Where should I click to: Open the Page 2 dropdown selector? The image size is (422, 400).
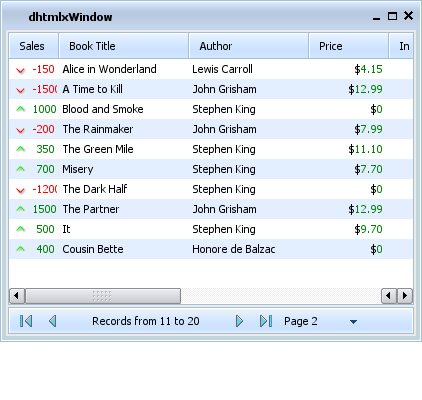[x=353, y=322]
